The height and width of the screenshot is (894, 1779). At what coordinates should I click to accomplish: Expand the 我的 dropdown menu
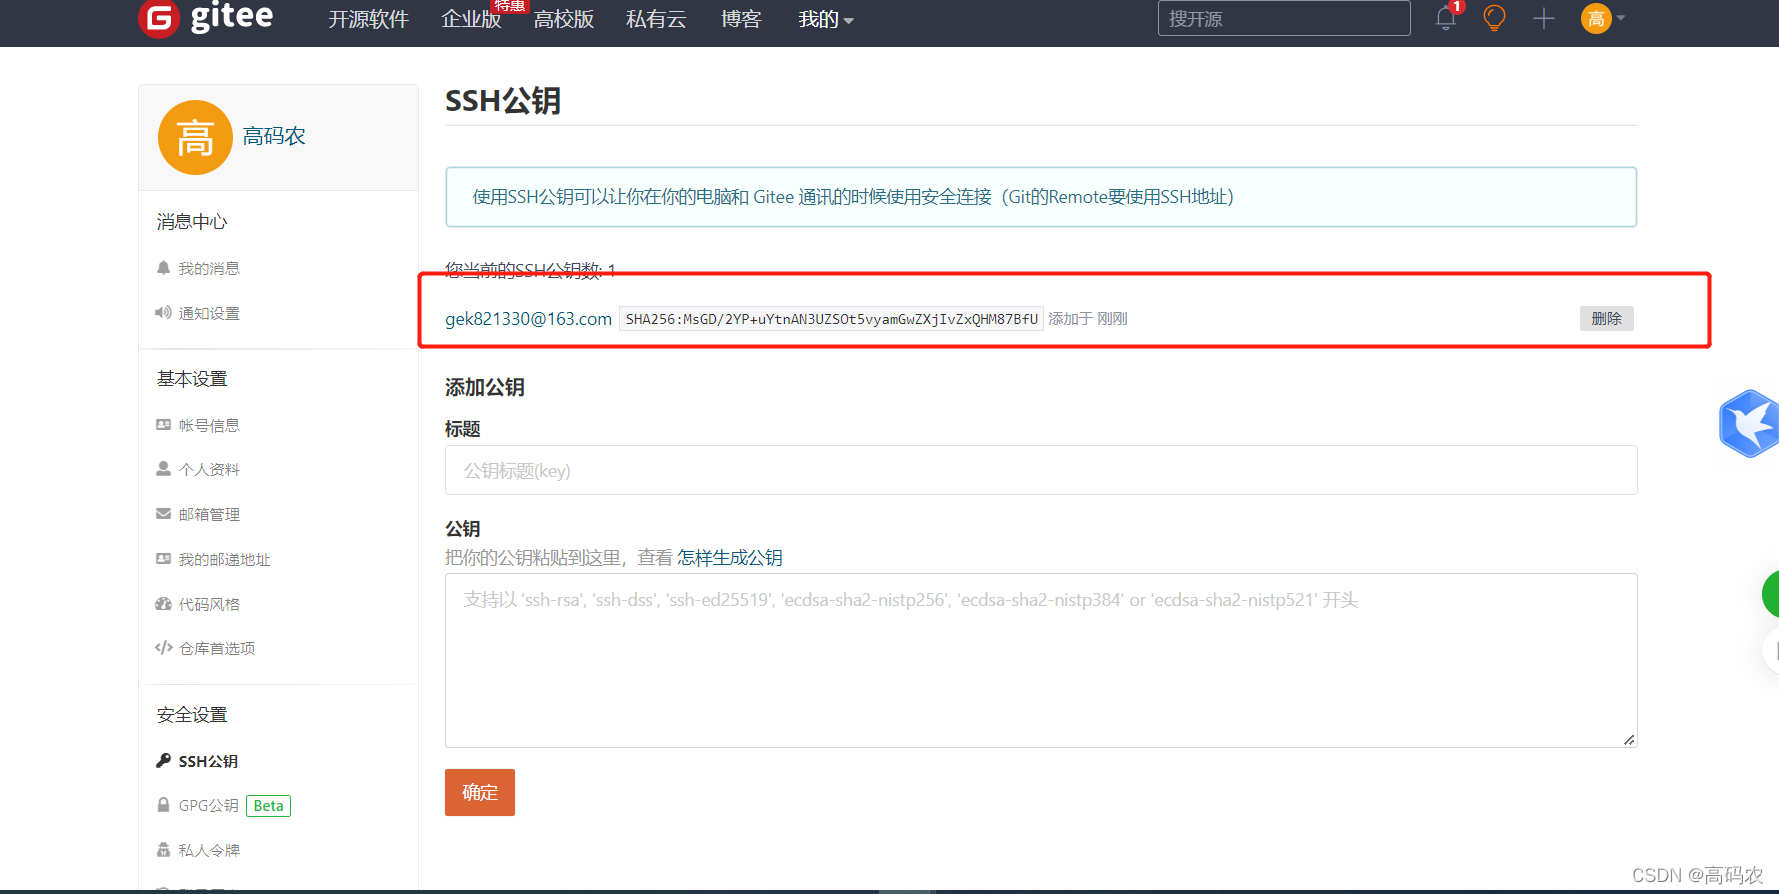pyautogui.click(x=826, y=19)
